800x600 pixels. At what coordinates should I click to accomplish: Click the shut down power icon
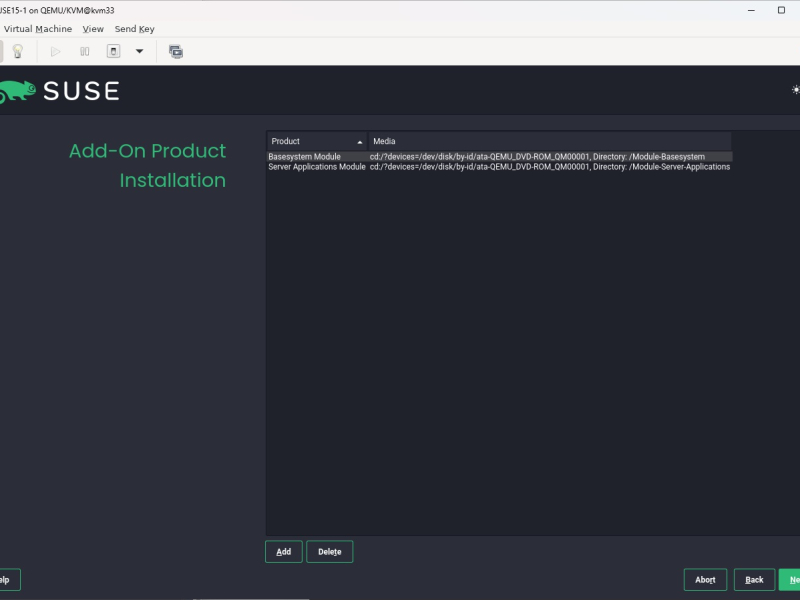113,51
